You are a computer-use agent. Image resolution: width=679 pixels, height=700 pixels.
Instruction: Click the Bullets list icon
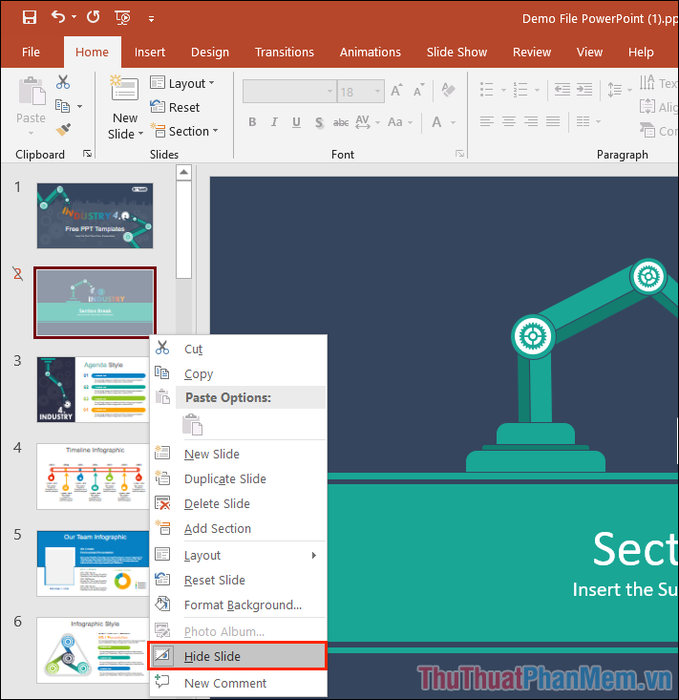tap(487, 90)
